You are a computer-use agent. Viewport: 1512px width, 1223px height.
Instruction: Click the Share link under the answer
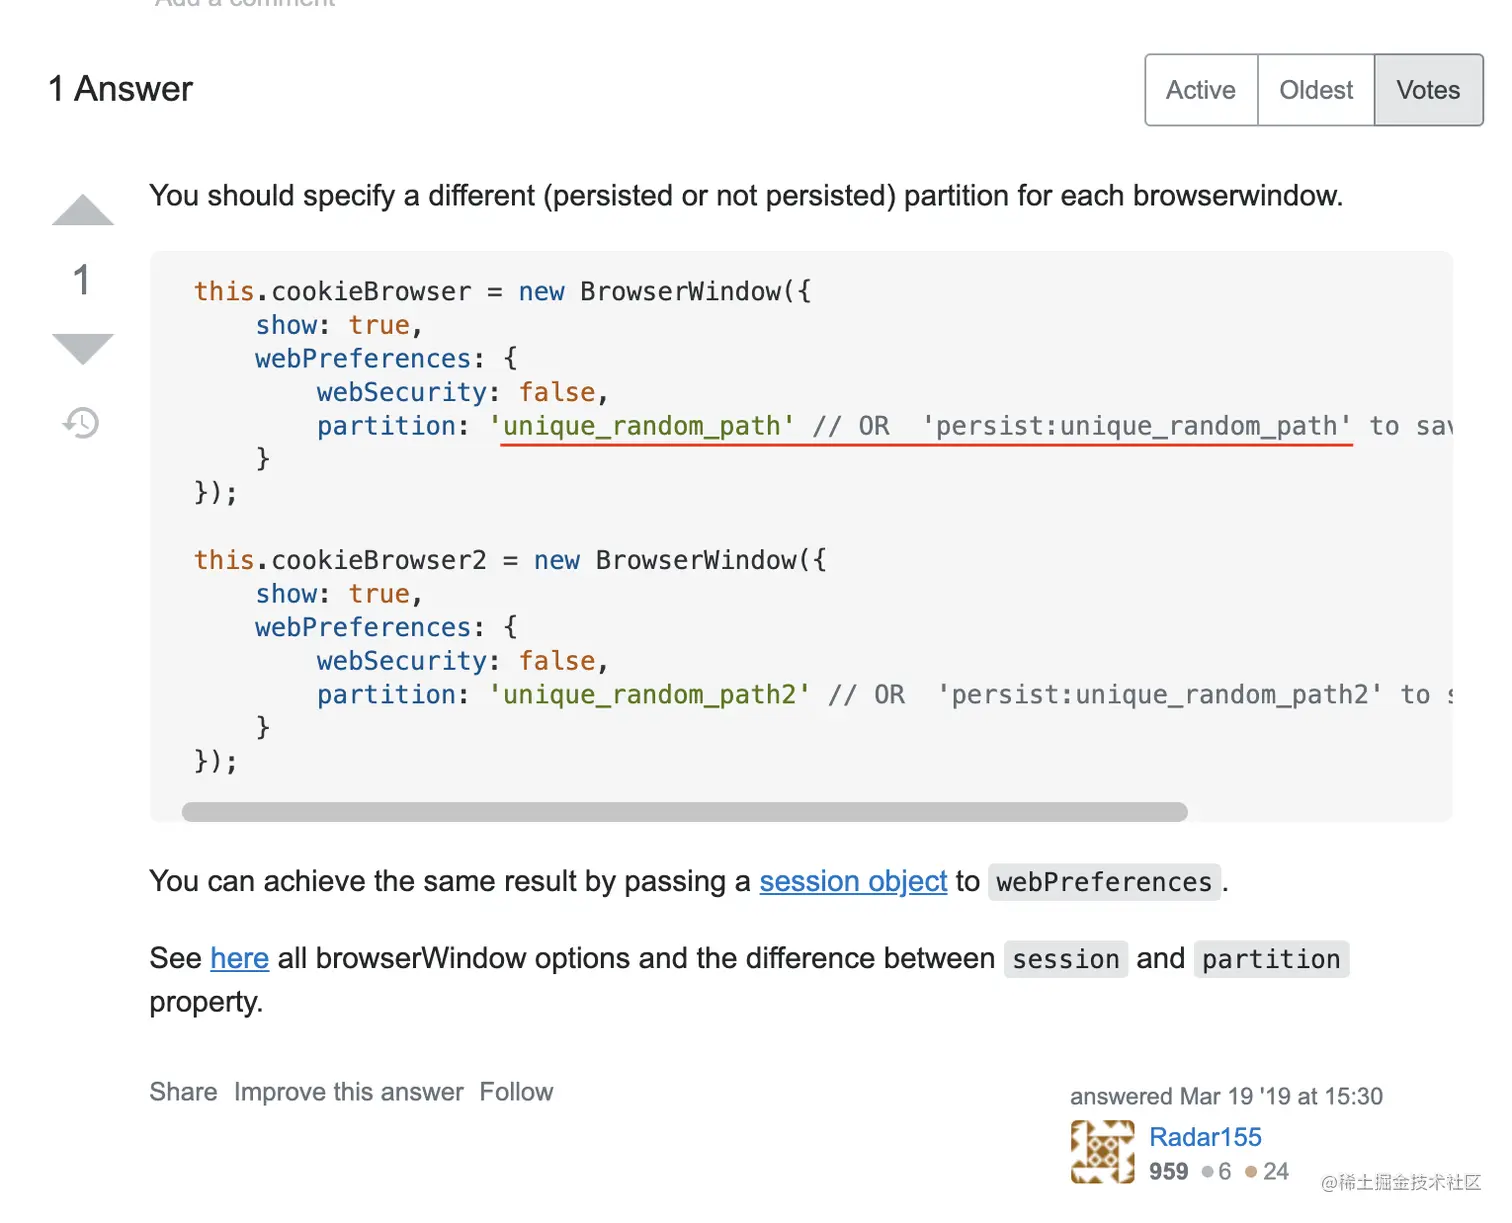[183, 1092]
